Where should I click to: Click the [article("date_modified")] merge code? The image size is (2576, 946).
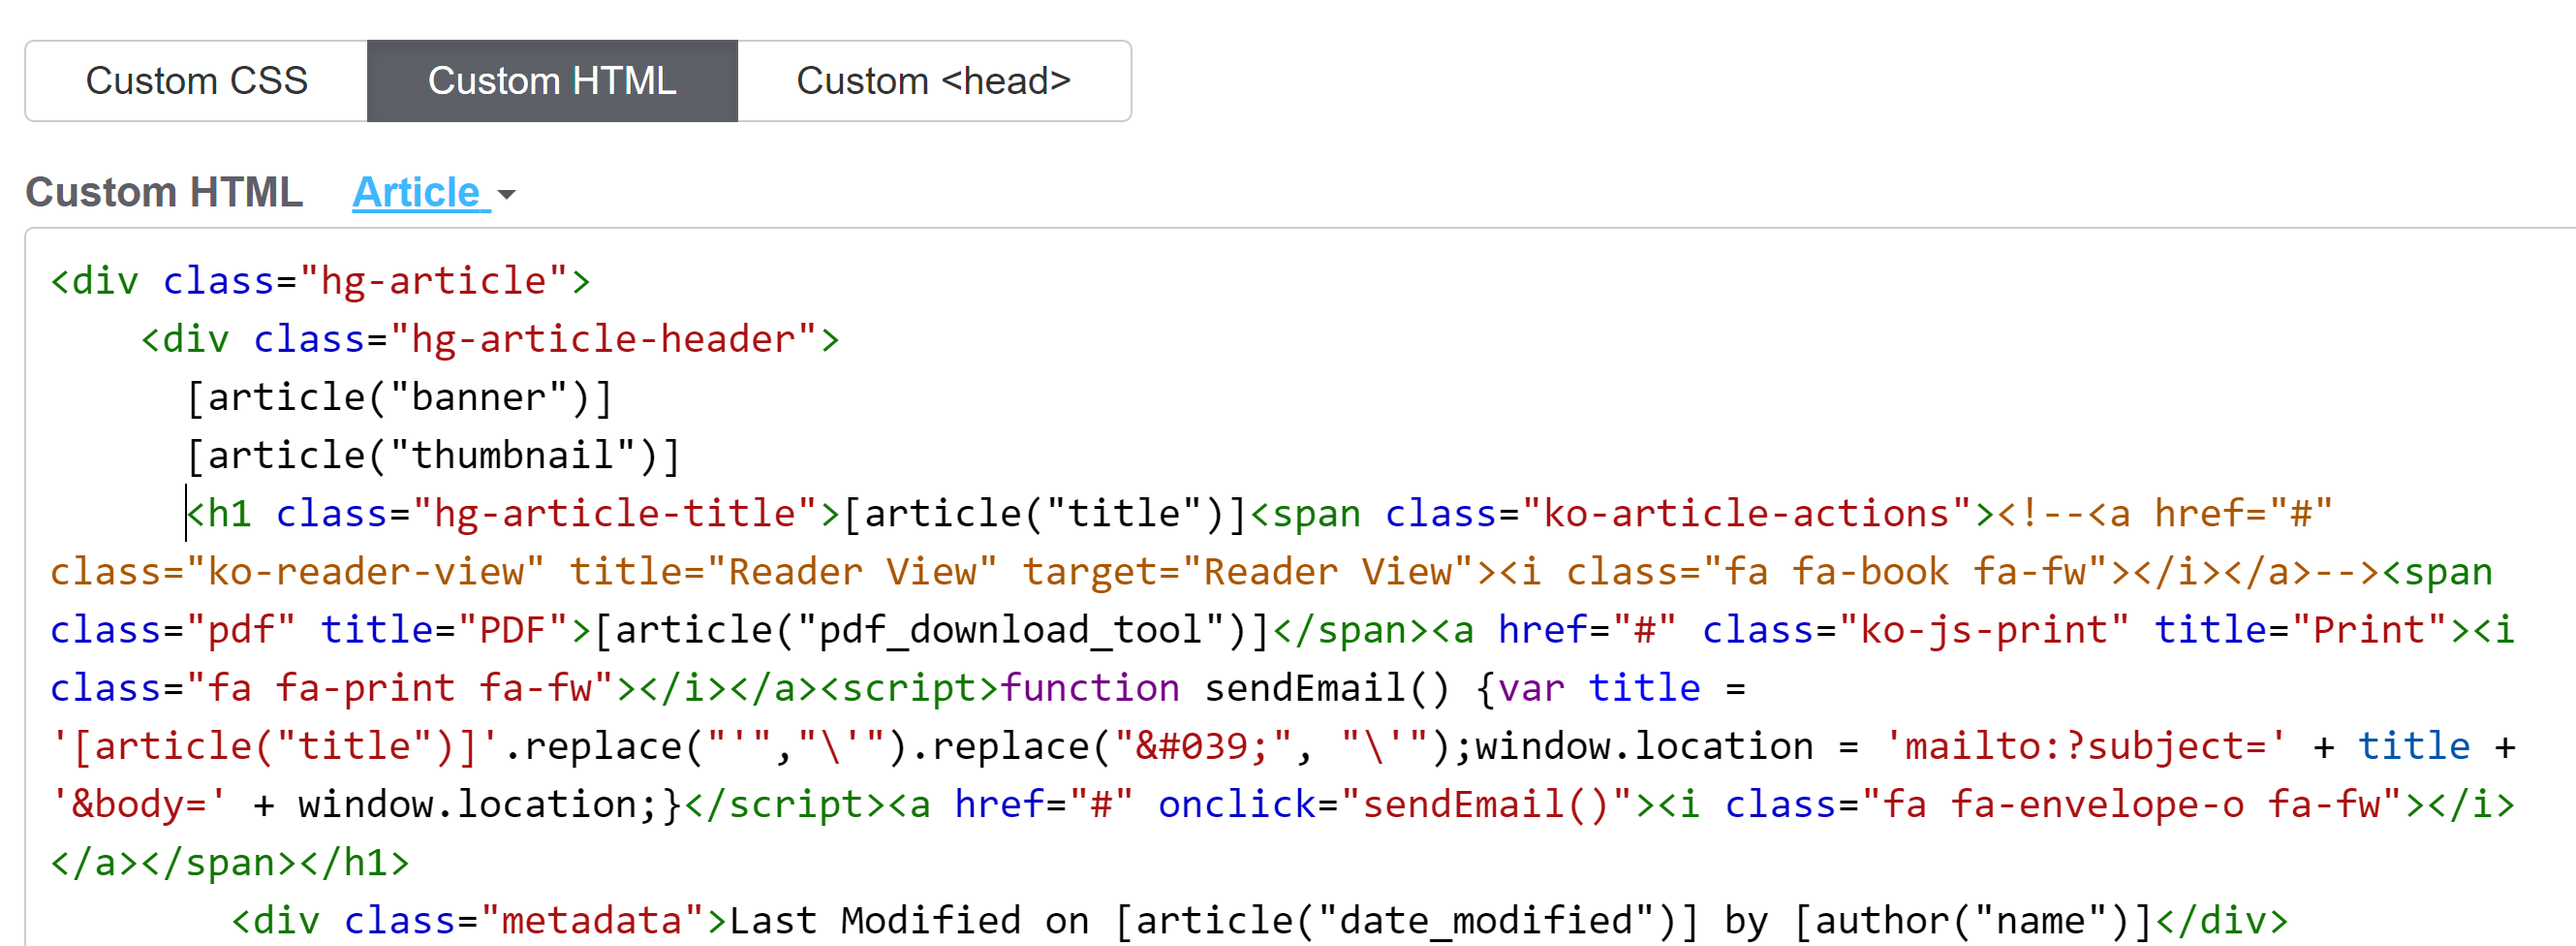click(1406, 920)
